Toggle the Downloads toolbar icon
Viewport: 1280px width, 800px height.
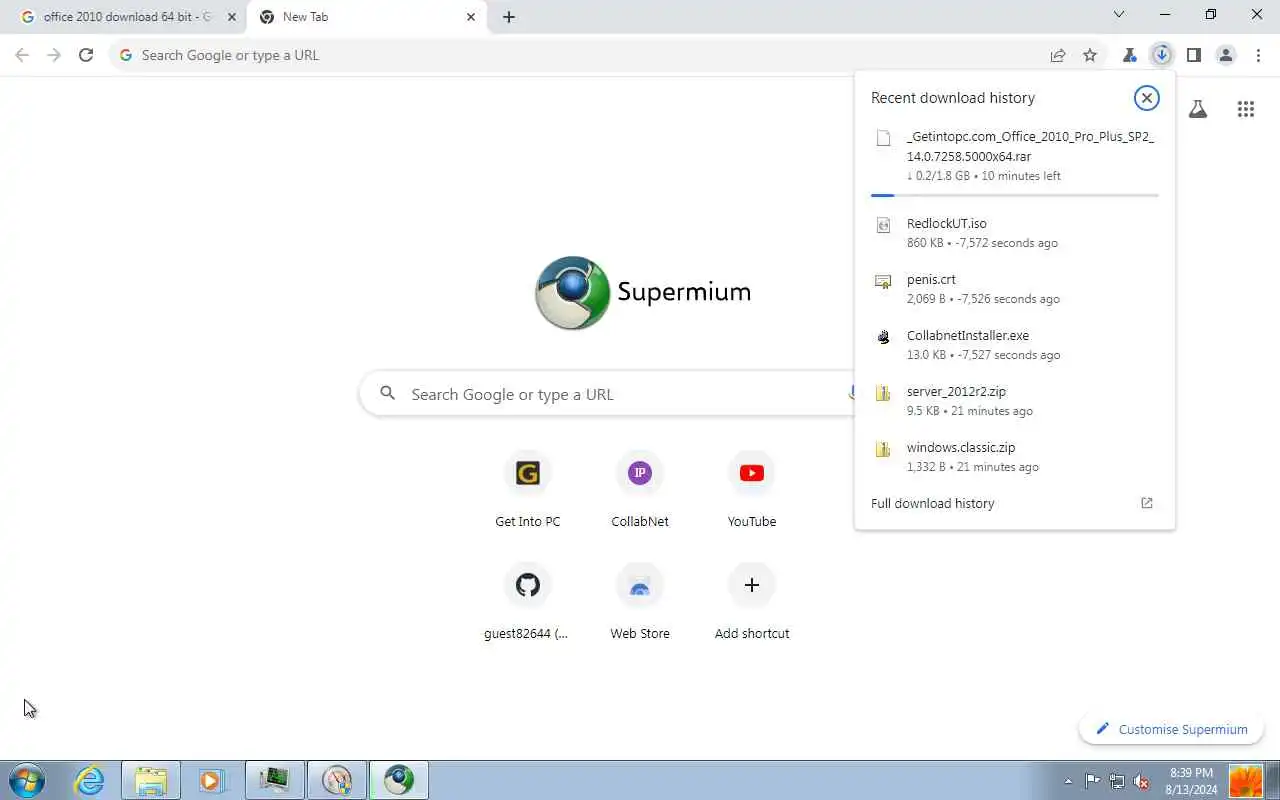(1161, 55)
